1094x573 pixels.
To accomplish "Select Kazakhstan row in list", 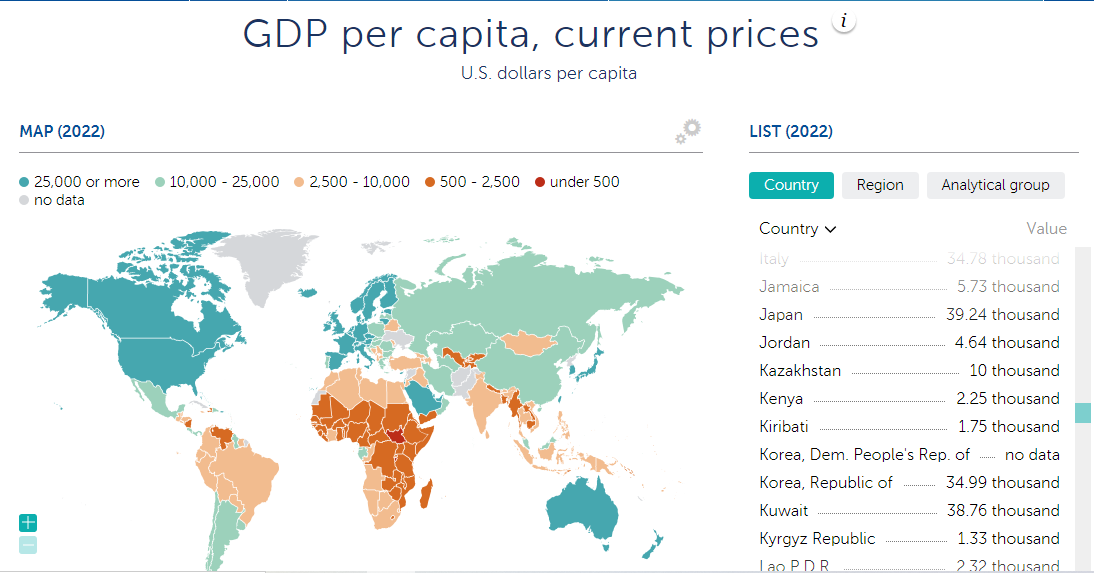I will click(x=800, y=370).
